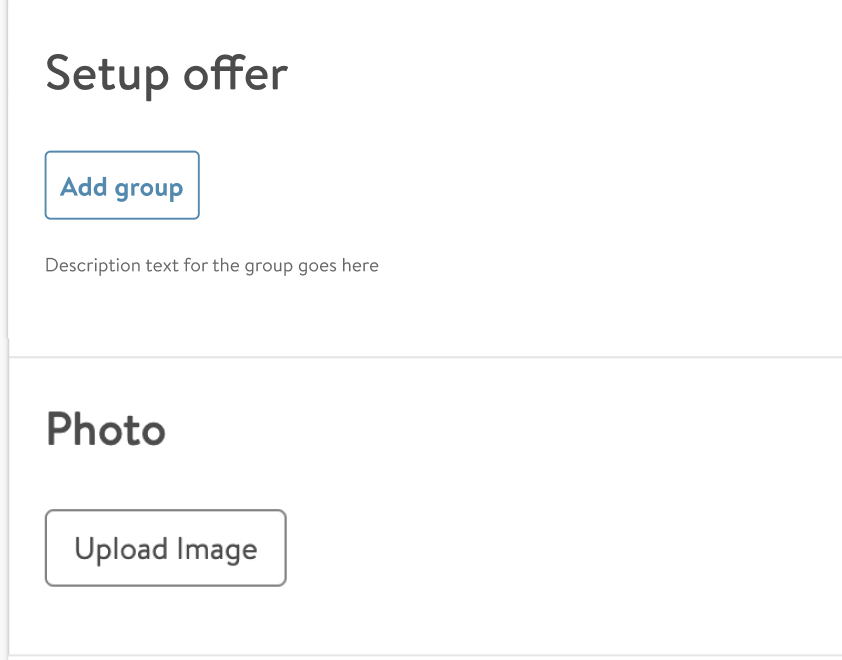This screenshot has height=660, width=842.
Task: Select the description under Add group
Action: [x=211, y=265]
